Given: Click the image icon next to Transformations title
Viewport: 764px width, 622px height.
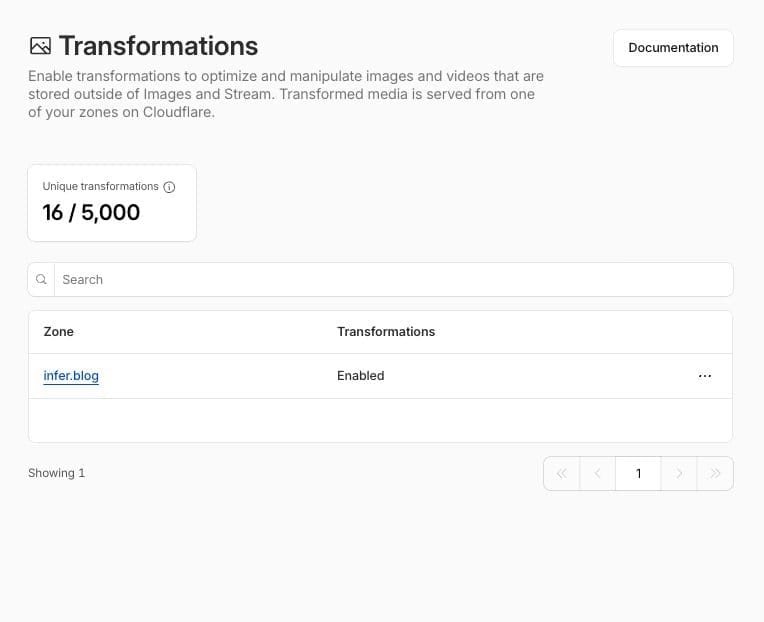Looking at the screenshot, I should pos(40,46).
